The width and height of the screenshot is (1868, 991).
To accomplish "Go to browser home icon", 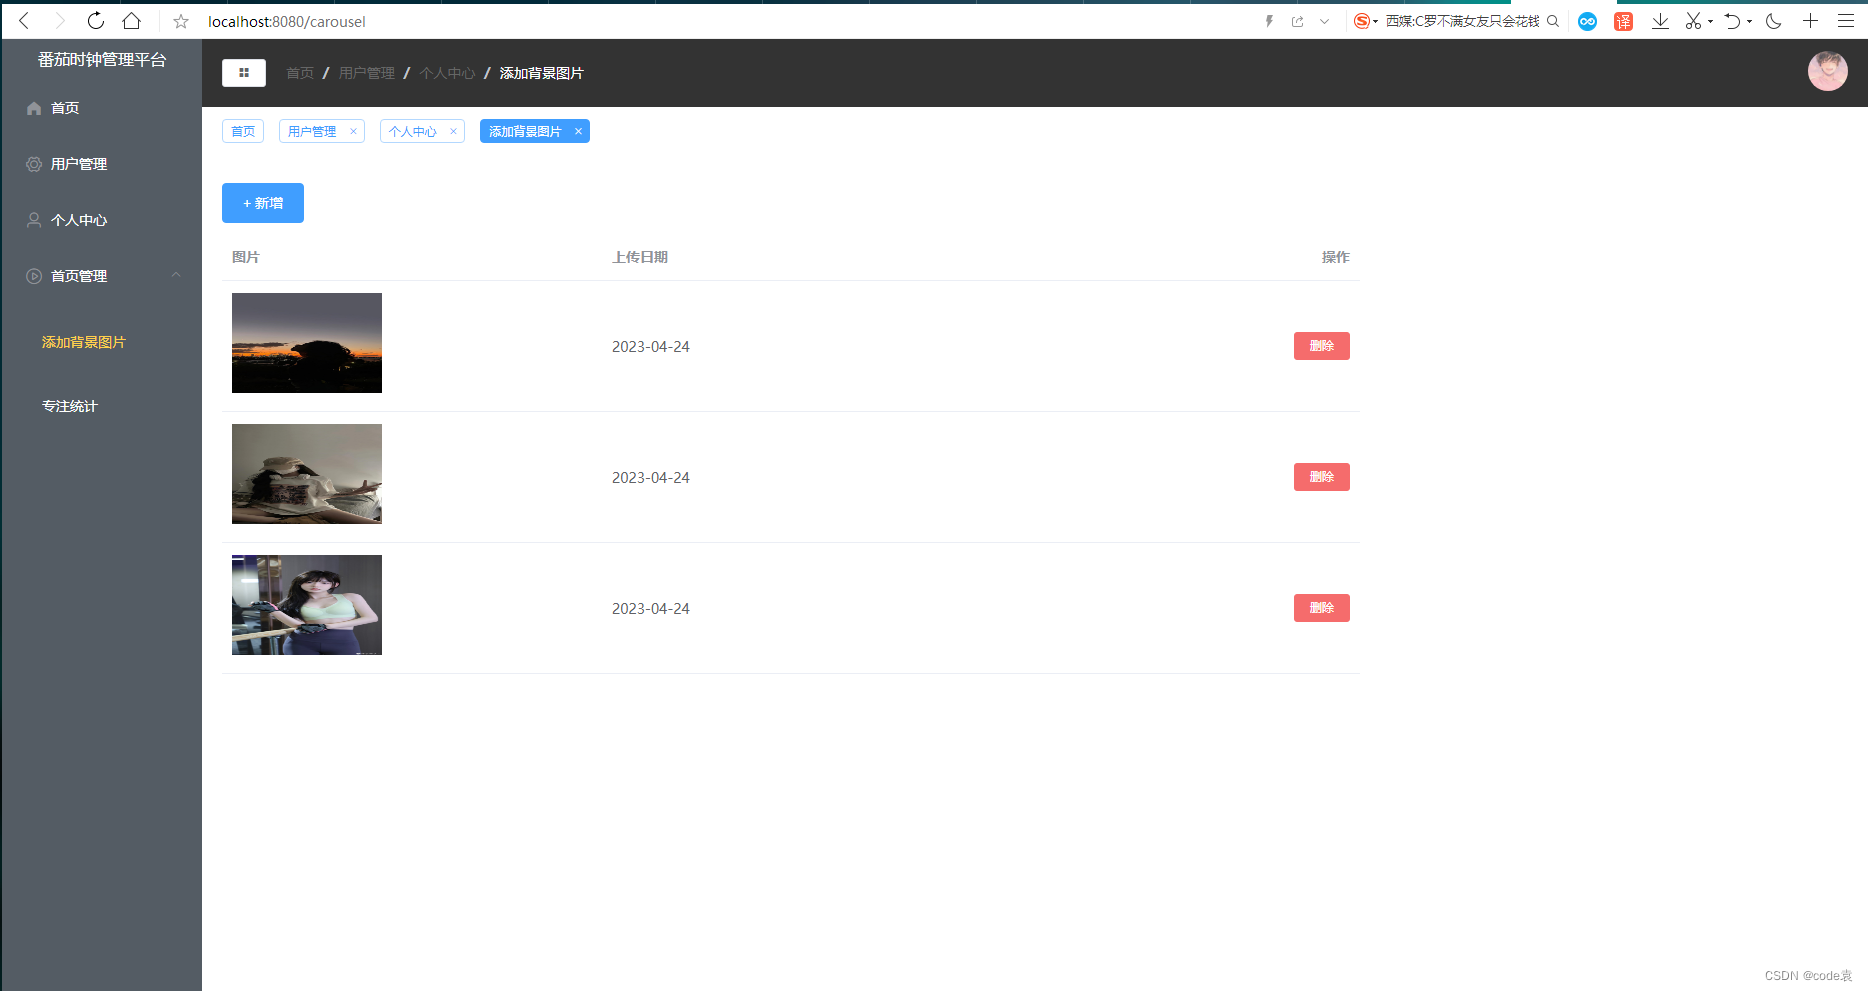I will click(x=131, y=21).
